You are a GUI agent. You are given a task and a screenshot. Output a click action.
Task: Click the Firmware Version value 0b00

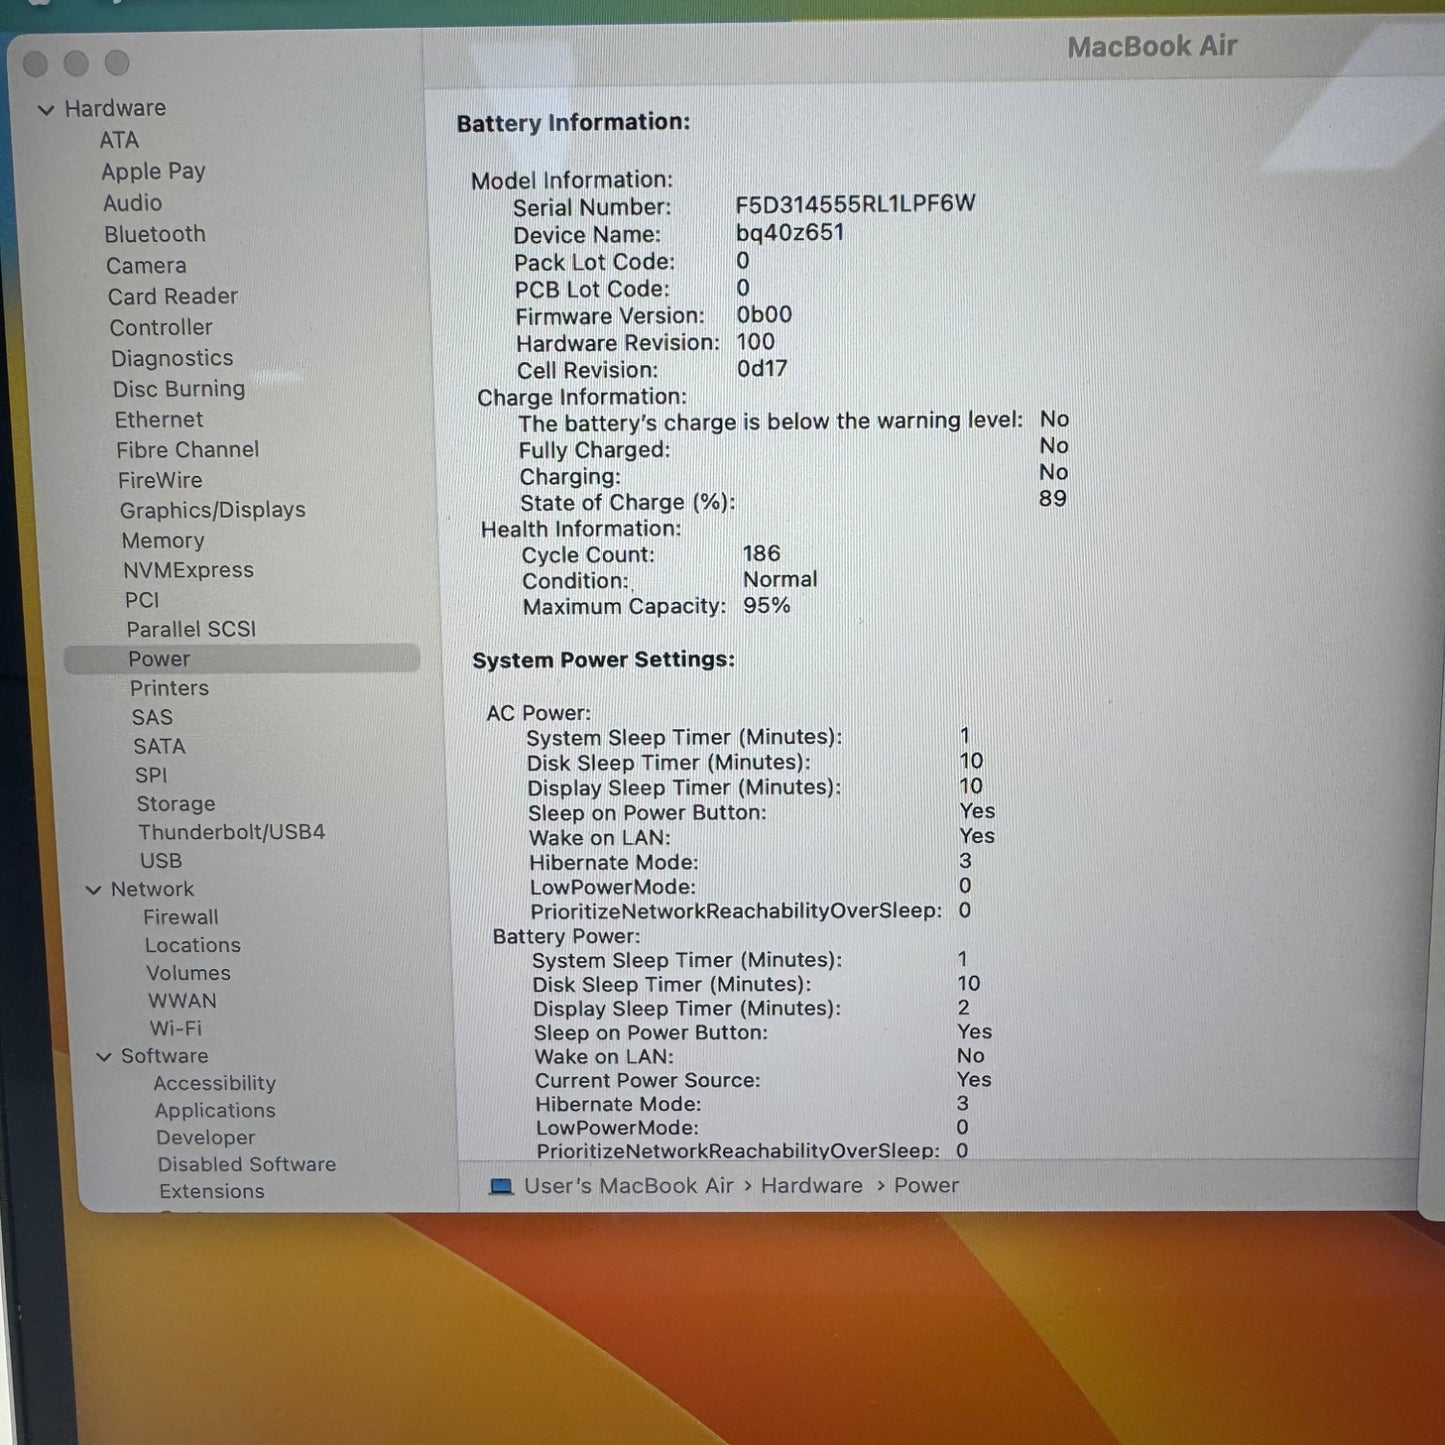pyautogui.click(x=765, y=315)
